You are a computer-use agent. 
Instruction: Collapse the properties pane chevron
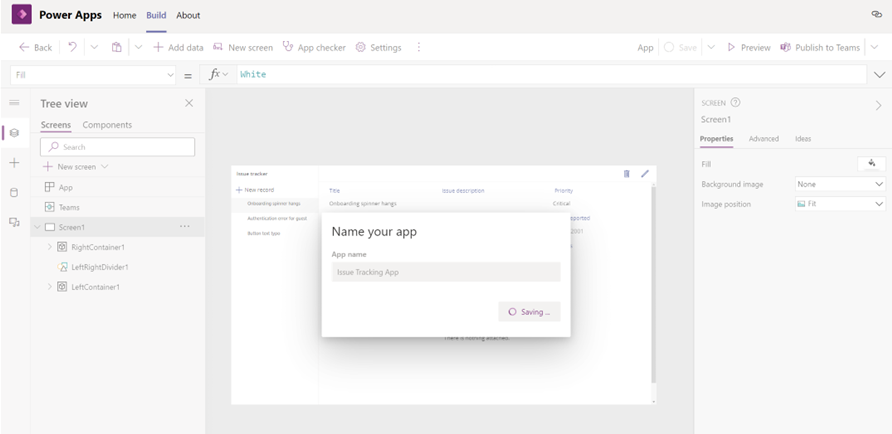878,105
